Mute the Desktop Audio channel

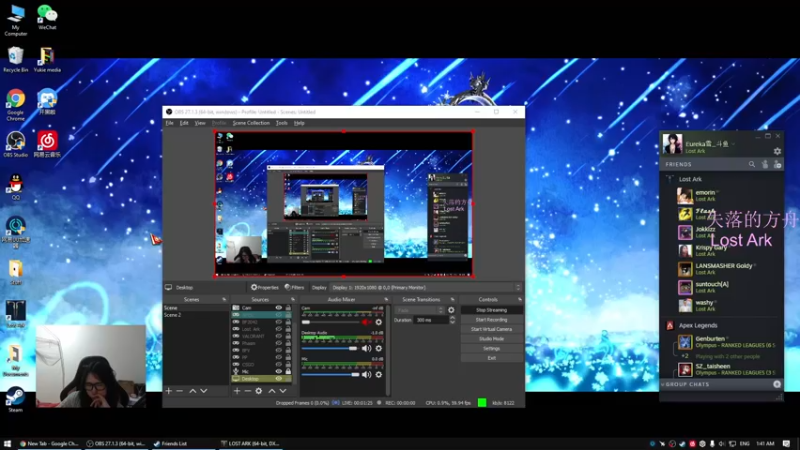(x=366, y=348)
